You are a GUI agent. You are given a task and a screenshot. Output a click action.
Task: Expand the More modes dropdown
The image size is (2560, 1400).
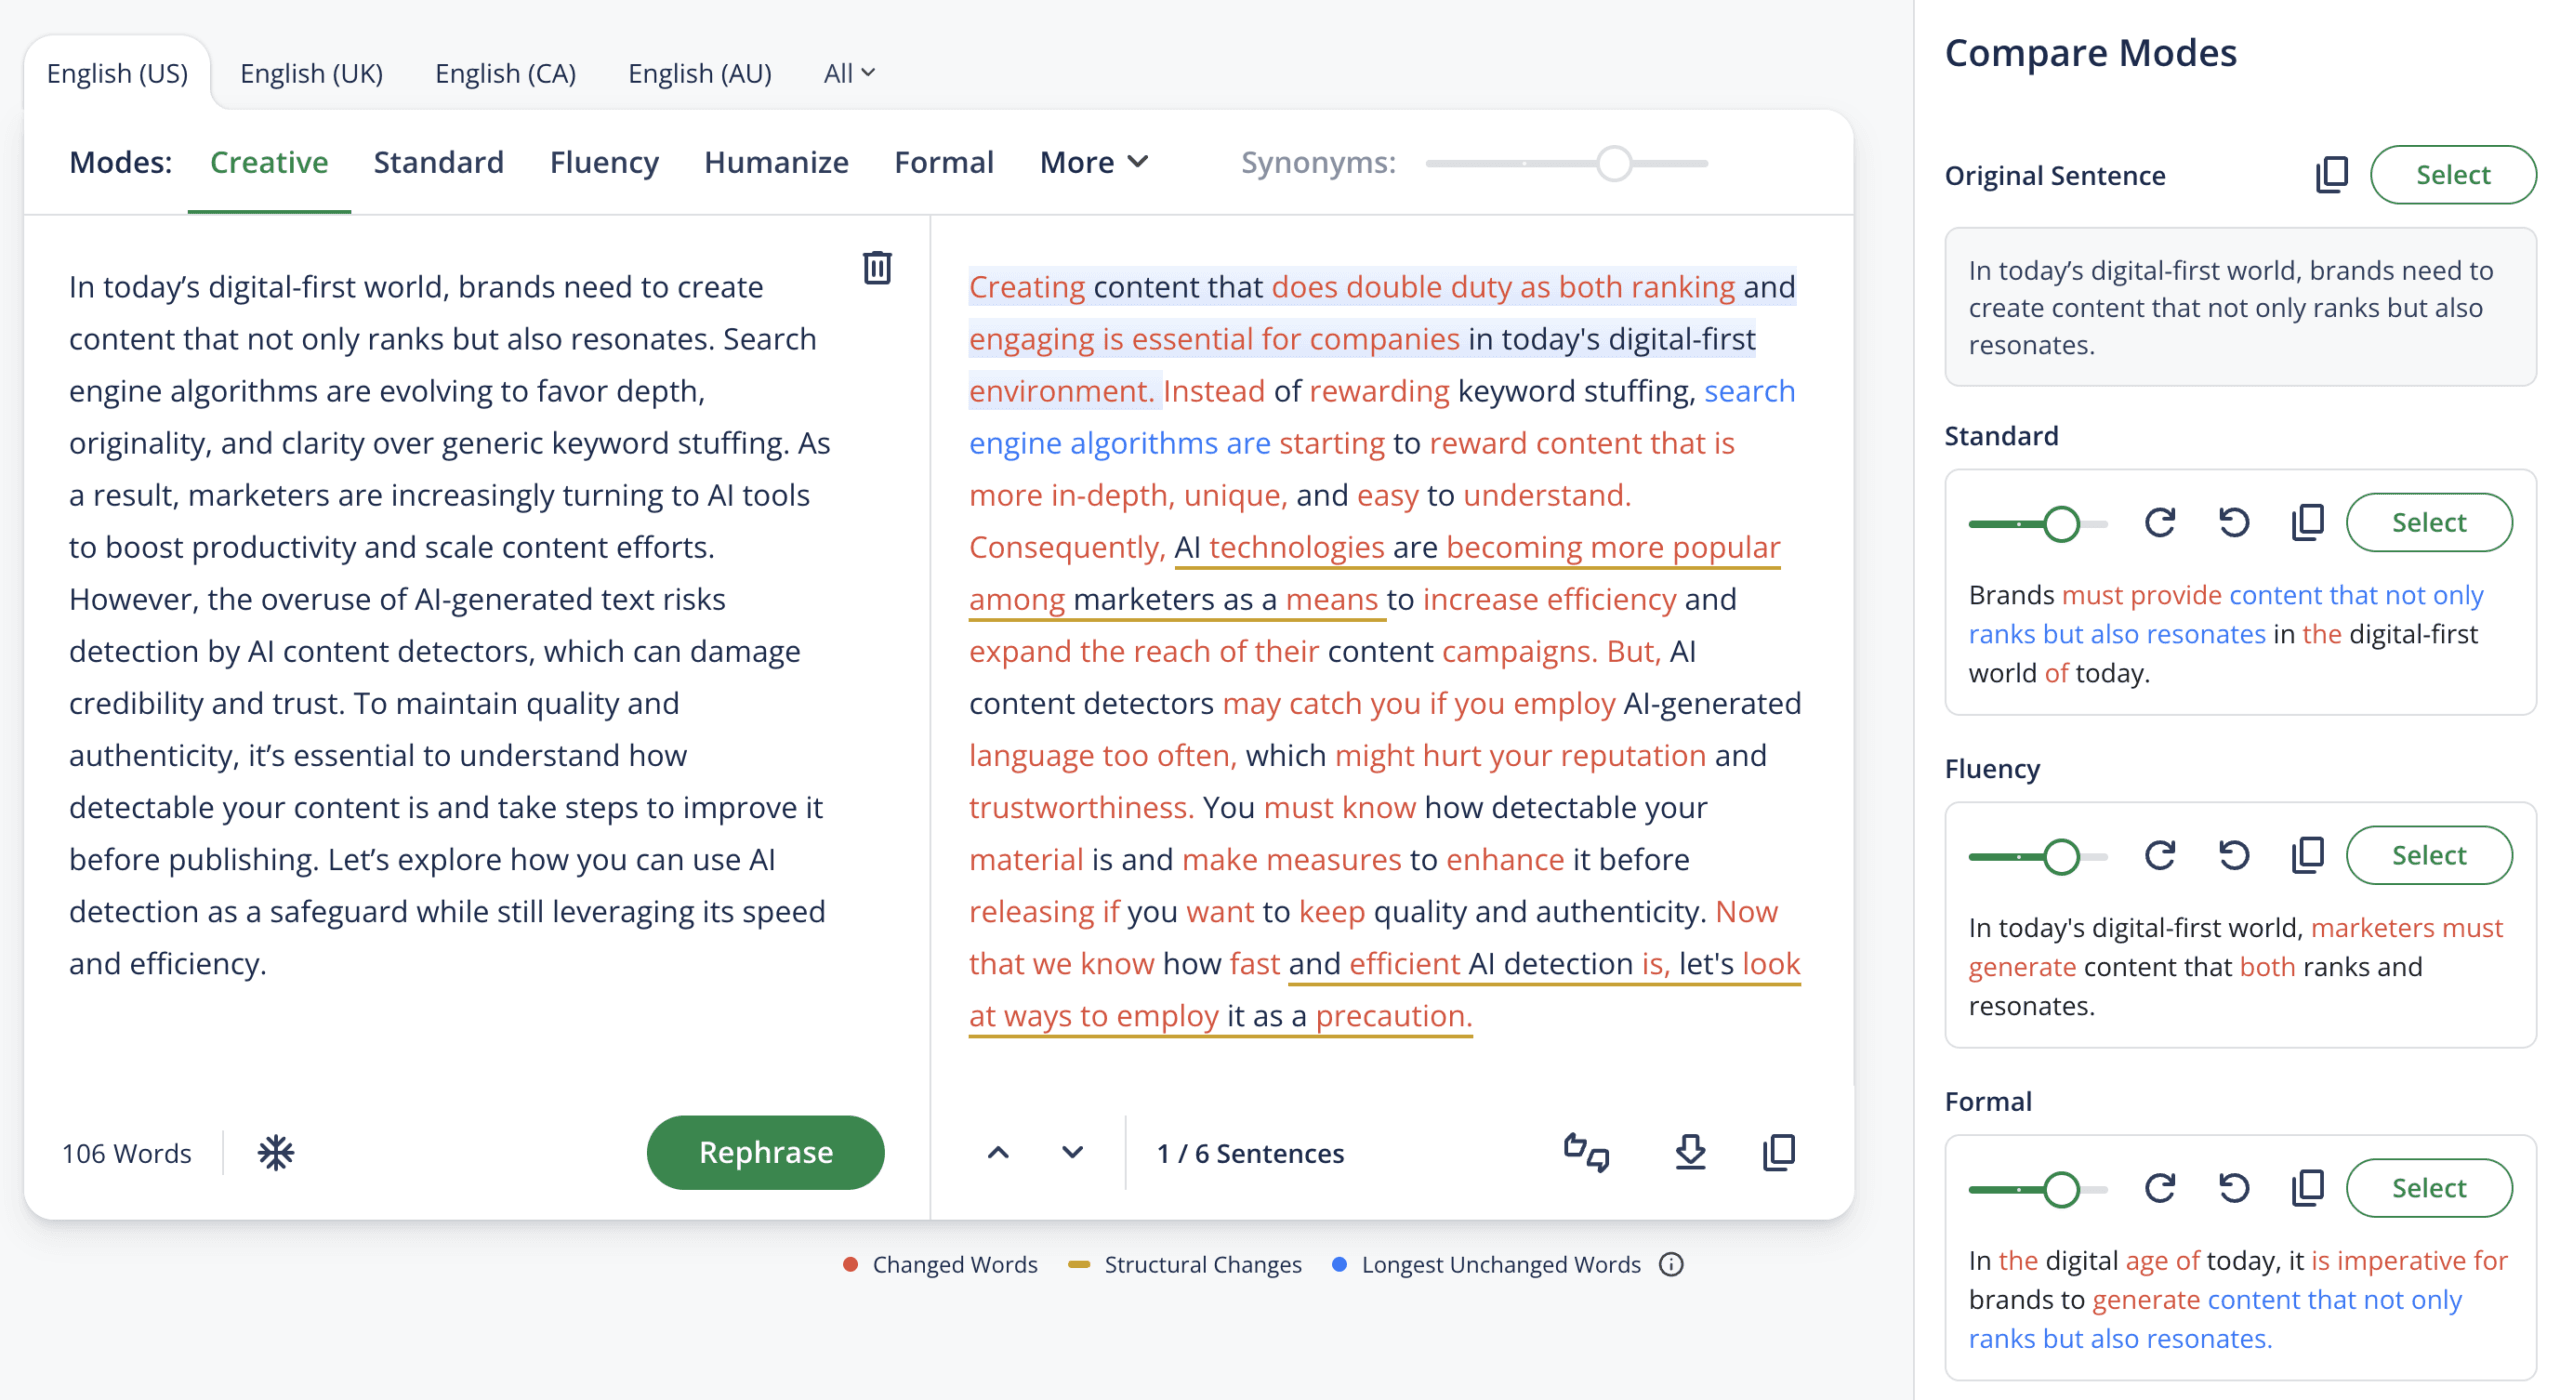(x=1094, y=162)
